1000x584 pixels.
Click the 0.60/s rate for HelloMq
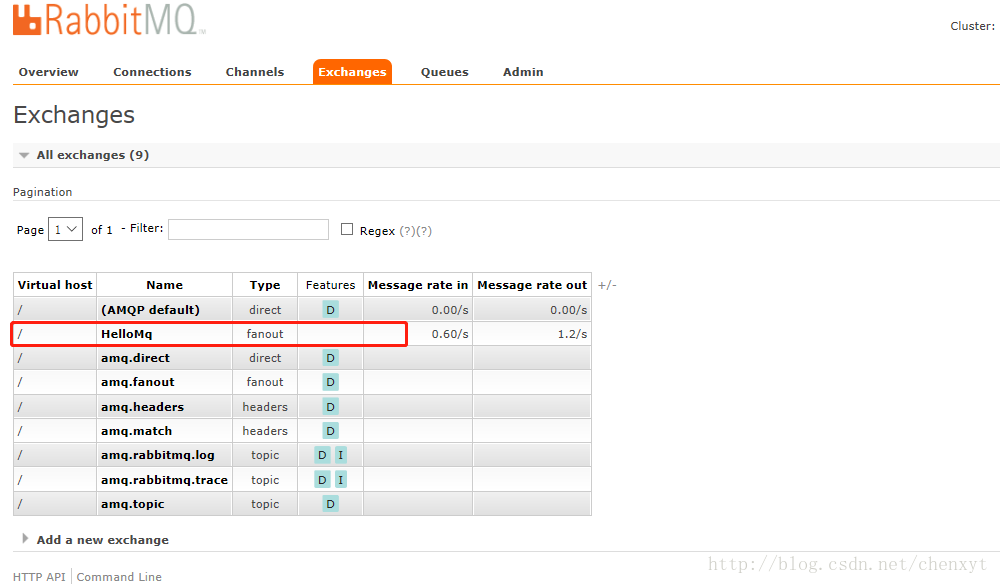point(450,334)
